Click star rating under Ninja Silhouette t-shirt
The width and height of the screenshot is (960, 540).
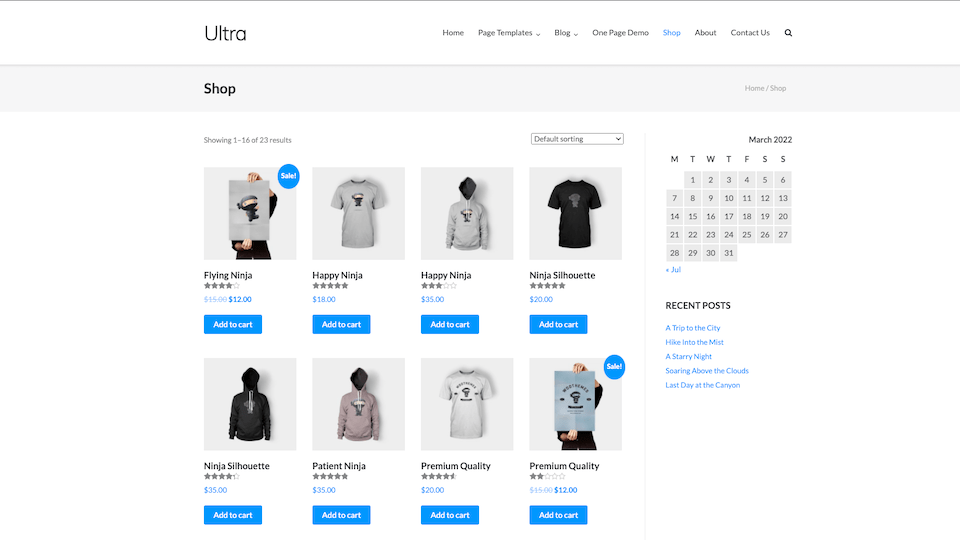[x=547, y=286]
